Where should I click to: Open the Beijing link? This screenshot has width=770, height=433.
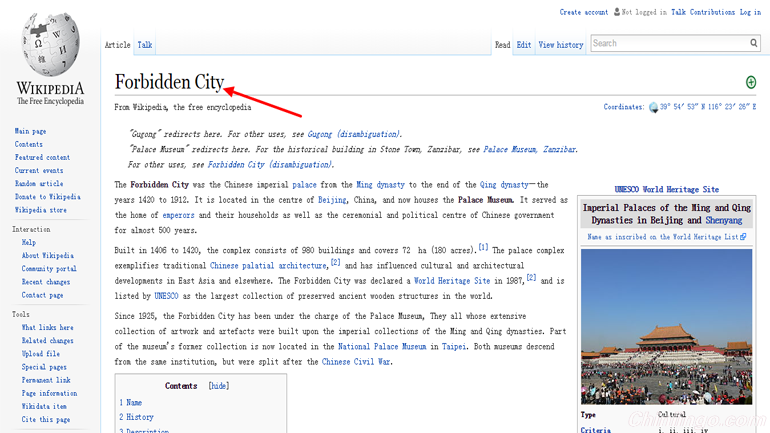coord(332,200)
